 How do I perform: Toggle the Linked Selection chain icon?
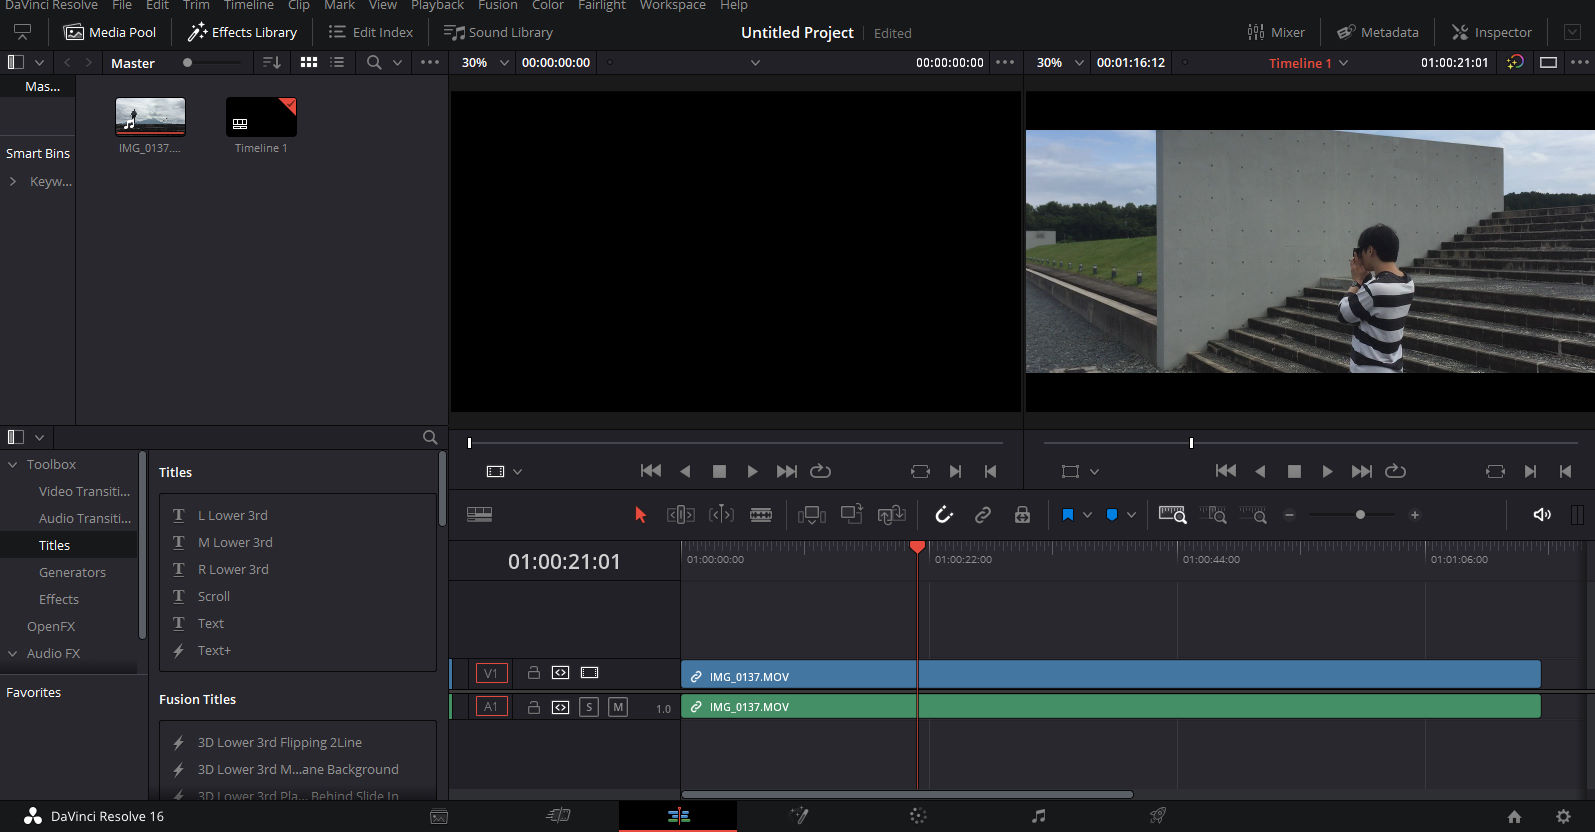983,515
